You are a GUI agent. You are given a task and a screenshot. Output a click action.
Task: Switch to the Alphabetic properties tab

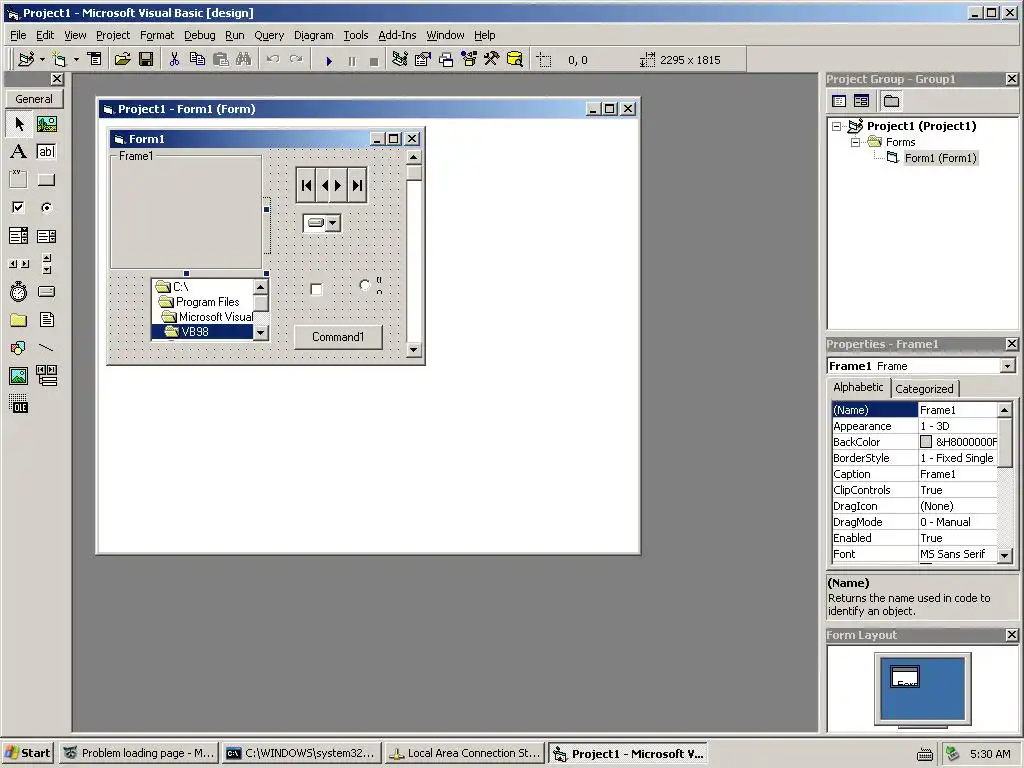[x=858, y=387]
